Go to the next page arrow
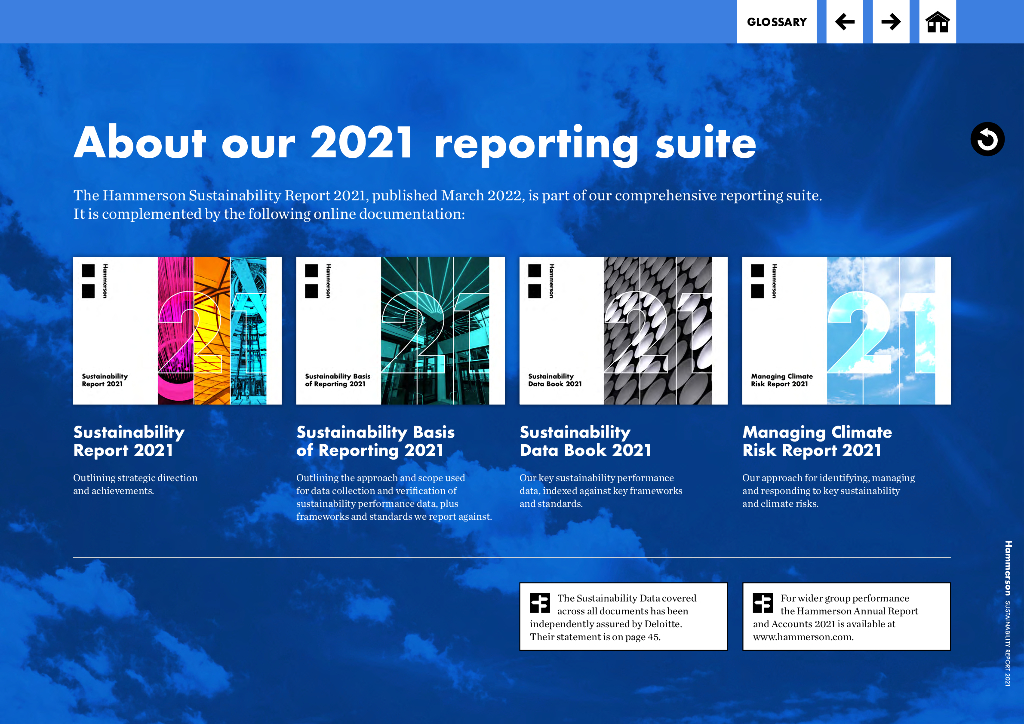Image resolution: width=1024 pixels, height=724 pixels. (891, 22)
